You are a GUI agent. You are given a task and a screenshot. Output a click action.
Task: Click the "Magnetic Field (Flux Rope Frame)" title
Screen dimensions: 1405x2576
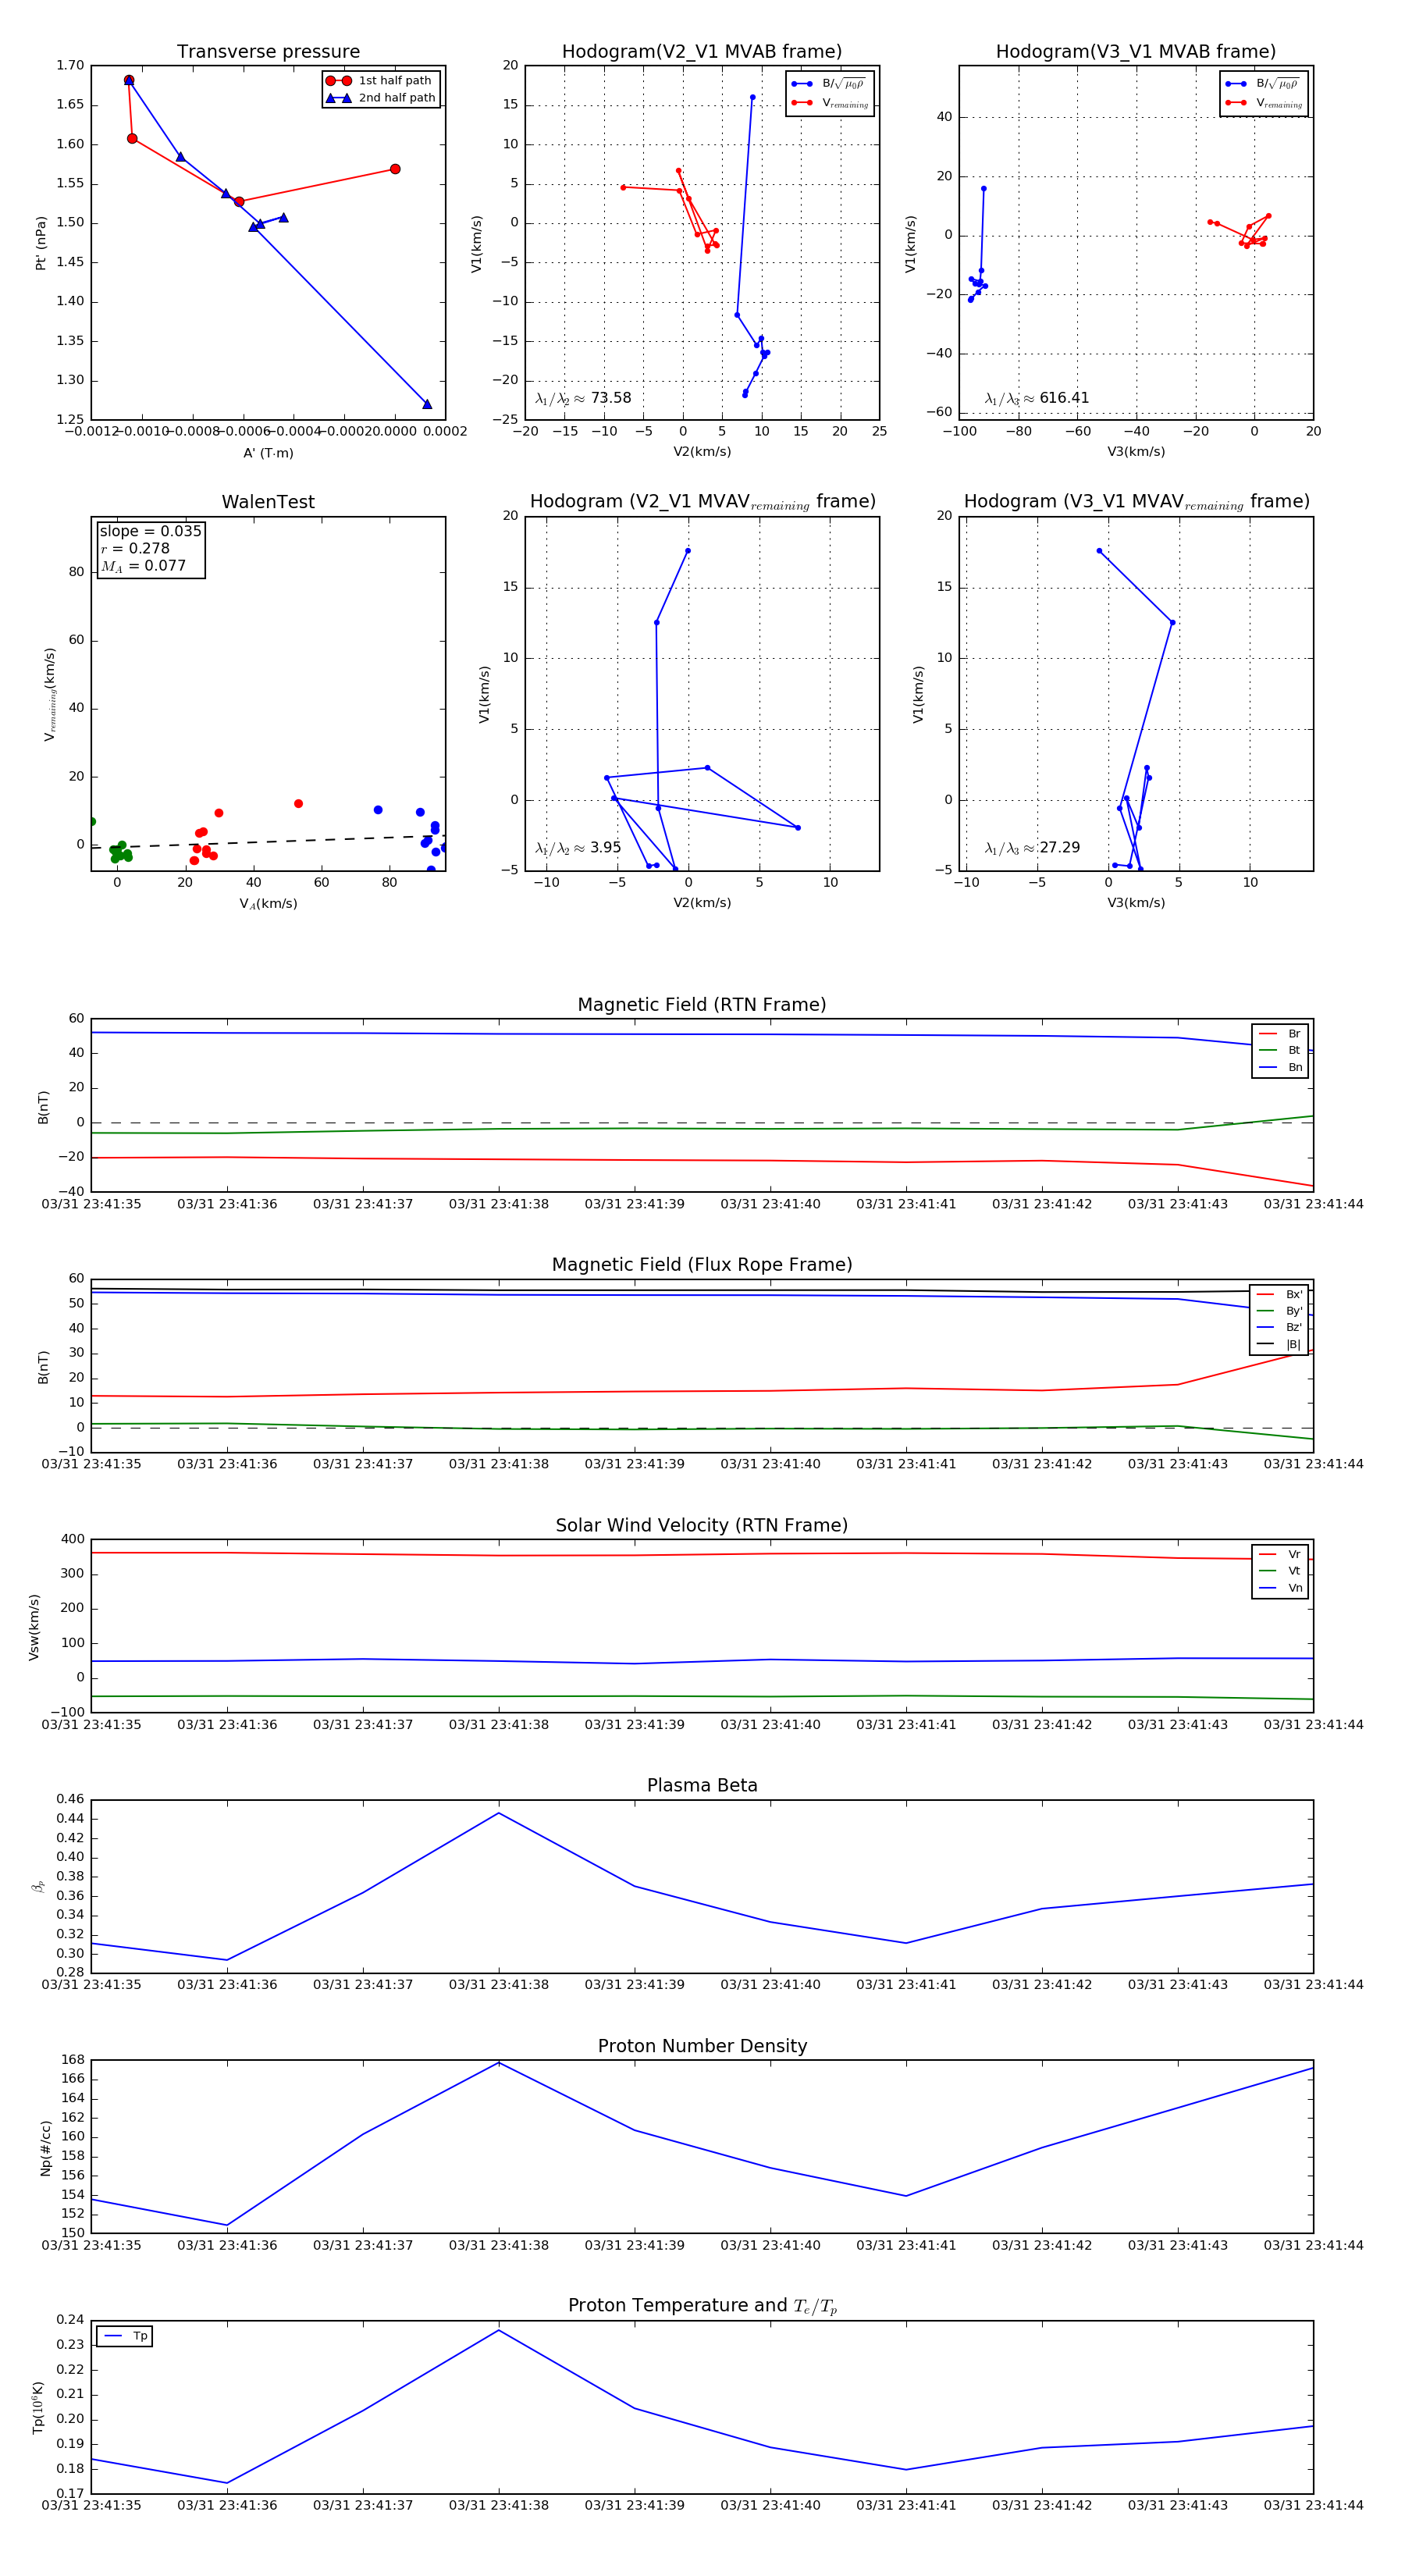(x=702, y=1265)
